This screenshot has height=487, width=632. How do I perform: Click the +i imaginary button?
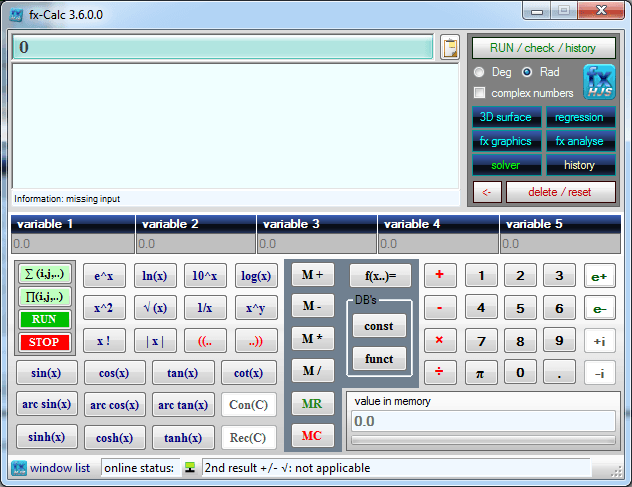(600, 341)
